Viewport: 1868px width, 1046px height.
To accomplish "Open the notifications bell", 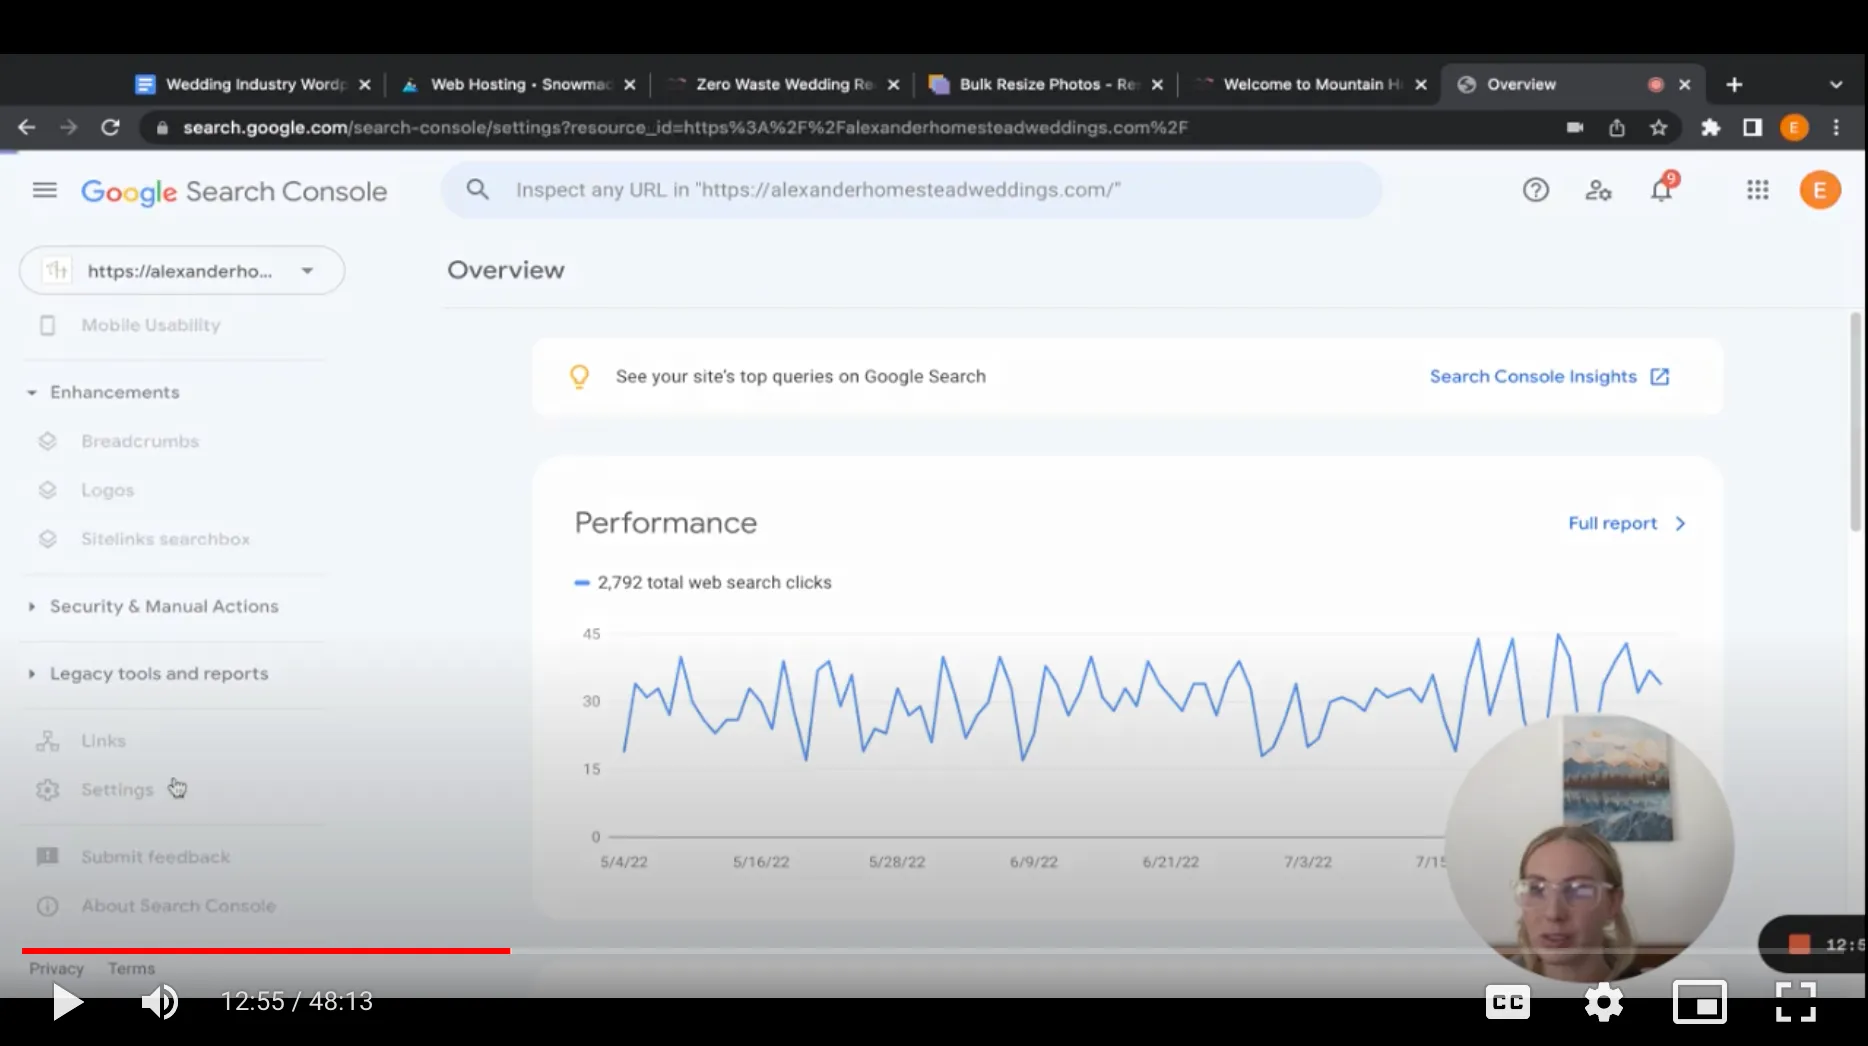I will pos(1662,189).
